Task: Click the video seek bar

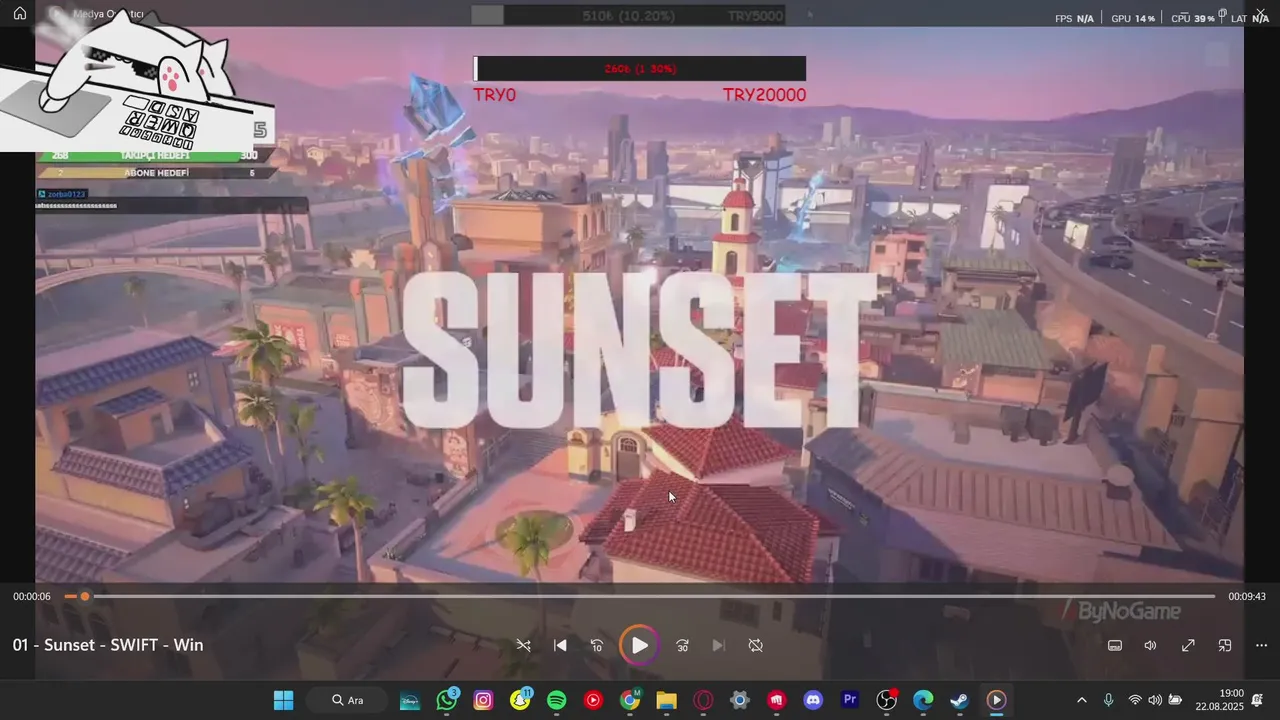Action: [x=640, y=596]
